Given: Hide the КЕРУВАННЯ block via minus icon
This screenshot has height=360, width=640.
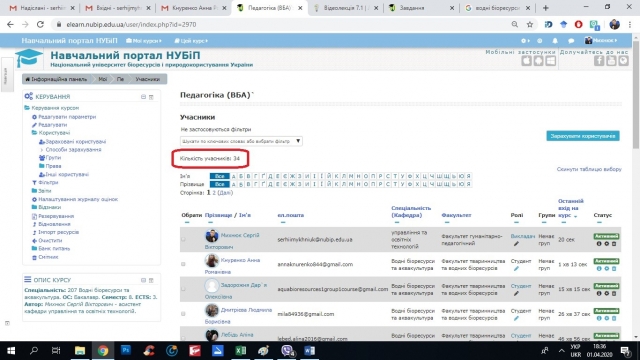Looking at the screenshot, I should click(x=143, y=97).
